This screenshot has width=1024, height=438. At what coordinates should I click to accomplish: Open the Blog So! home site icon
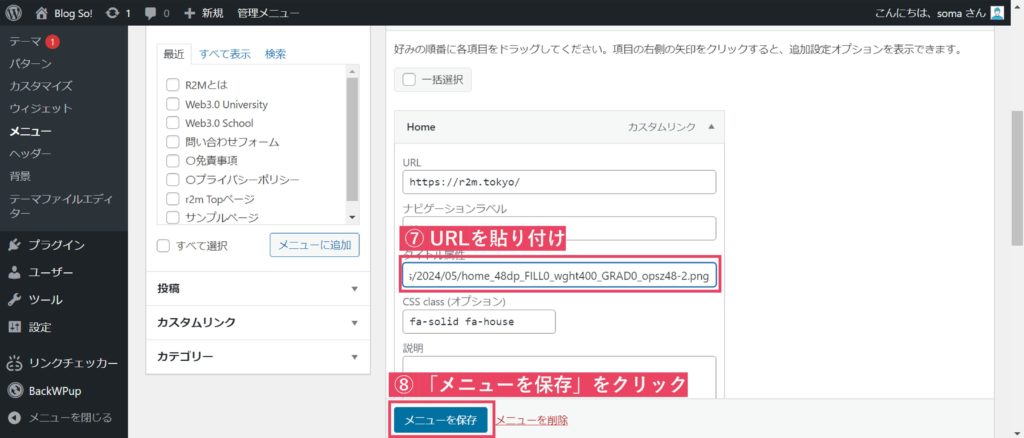pyautogui.click(x=41, y=14)
